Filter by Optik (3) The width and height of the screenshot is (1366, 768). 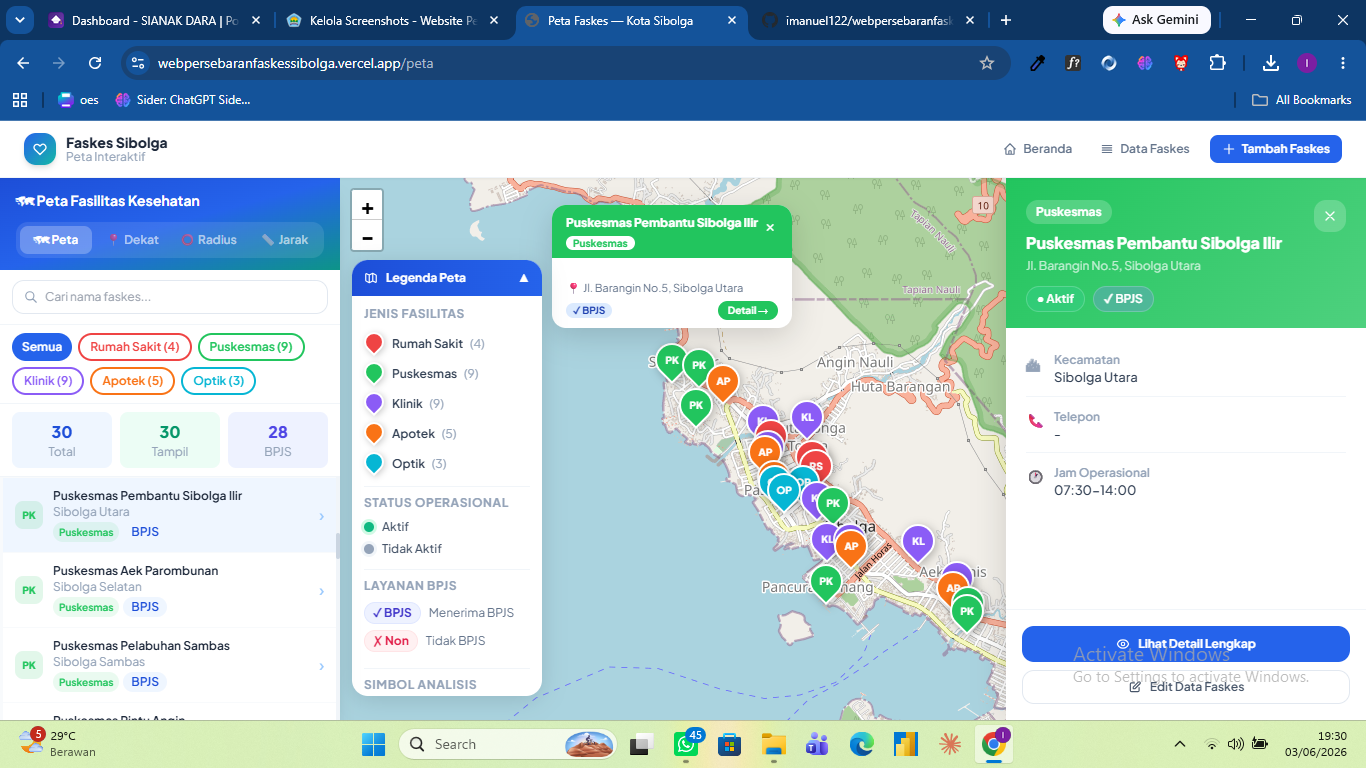[219, 381]
